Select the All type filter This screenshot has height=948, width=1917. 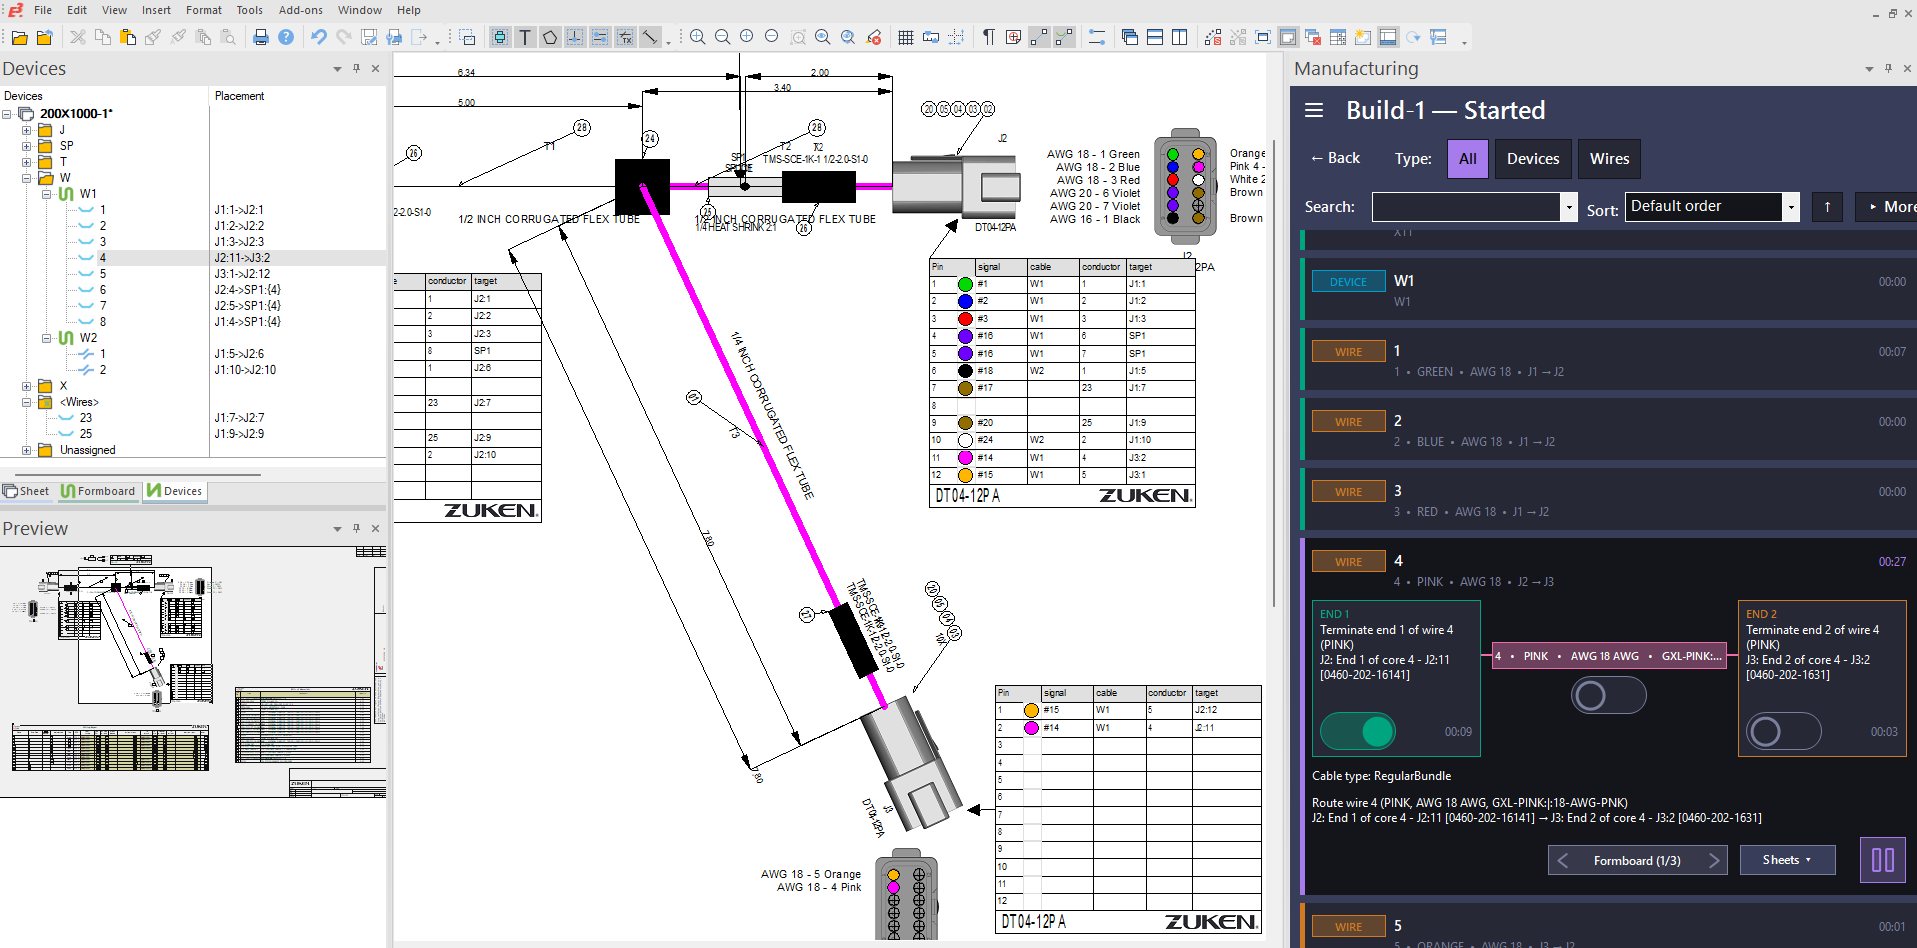pos(1468,159)
